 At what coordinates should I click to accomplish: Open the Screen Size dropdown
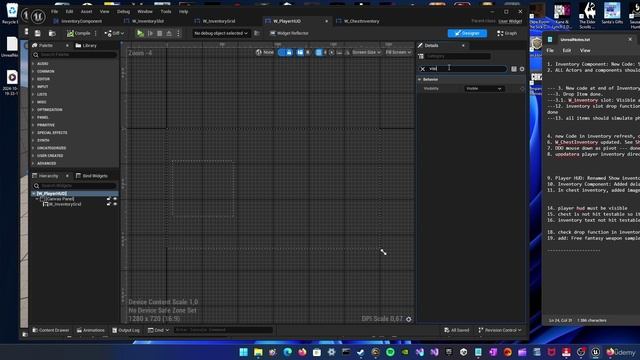(x=366, y=52)
